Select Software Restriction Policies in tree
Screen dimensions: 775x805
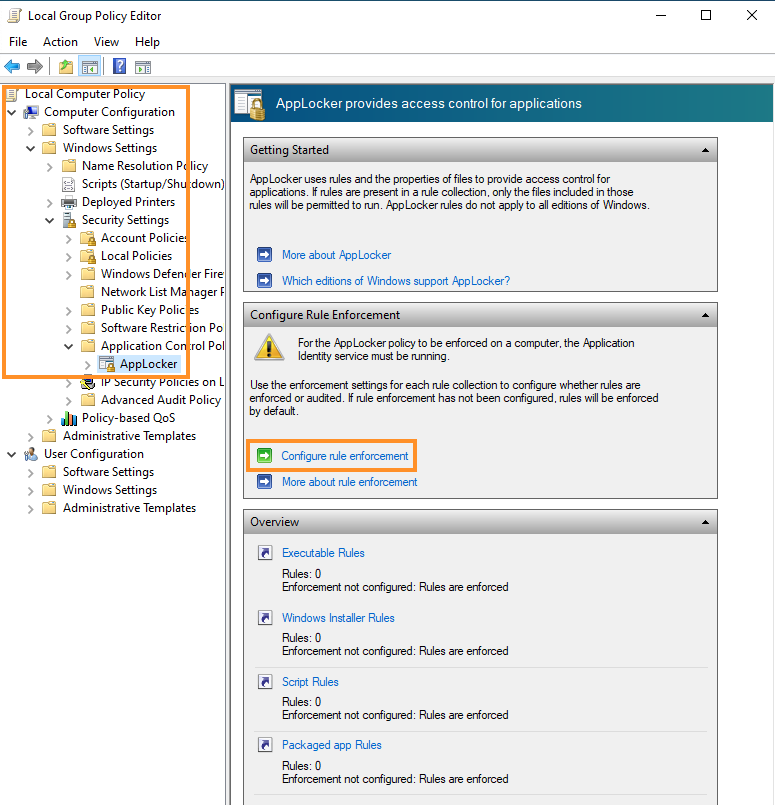(x=162, y=328)
